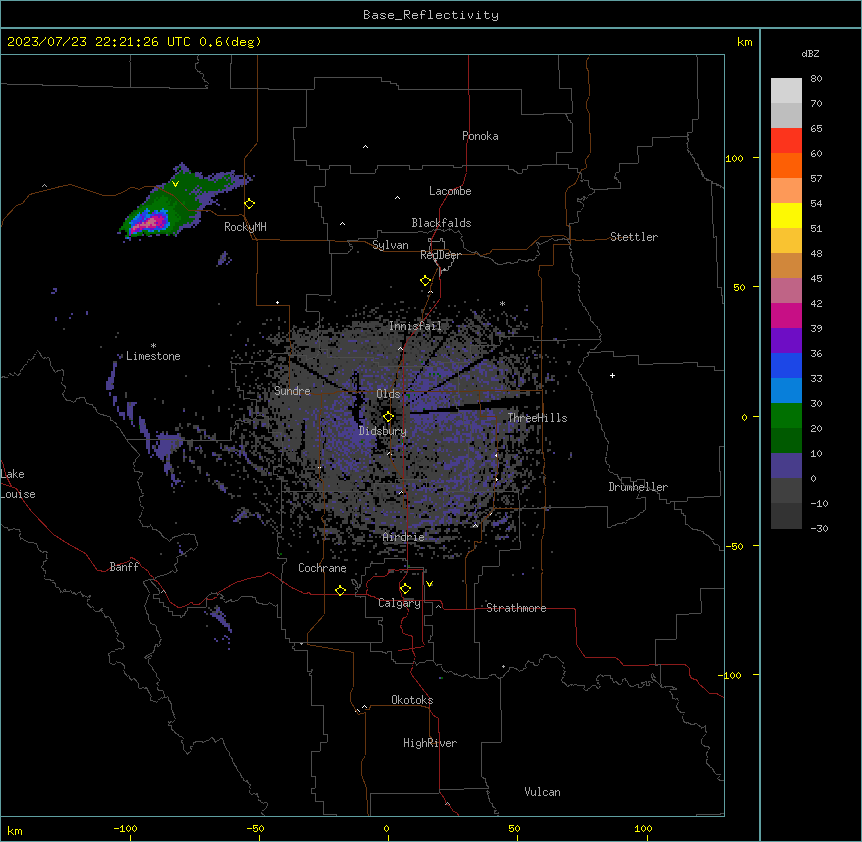Select the Okotoks label
The height and width of the screenshot is (842, 862).
pos(412,700)
